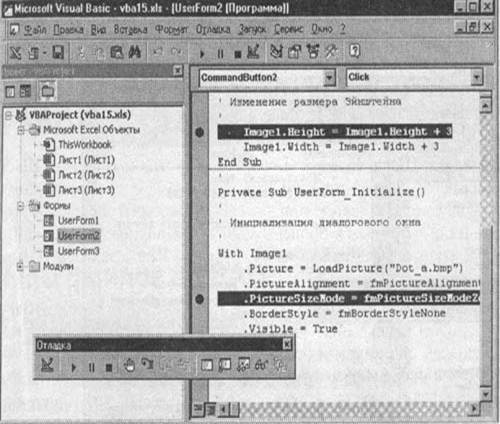Open Watch Window from the Отладка toolbar
This screenshot has height=424, width=500.
(243, 365)
